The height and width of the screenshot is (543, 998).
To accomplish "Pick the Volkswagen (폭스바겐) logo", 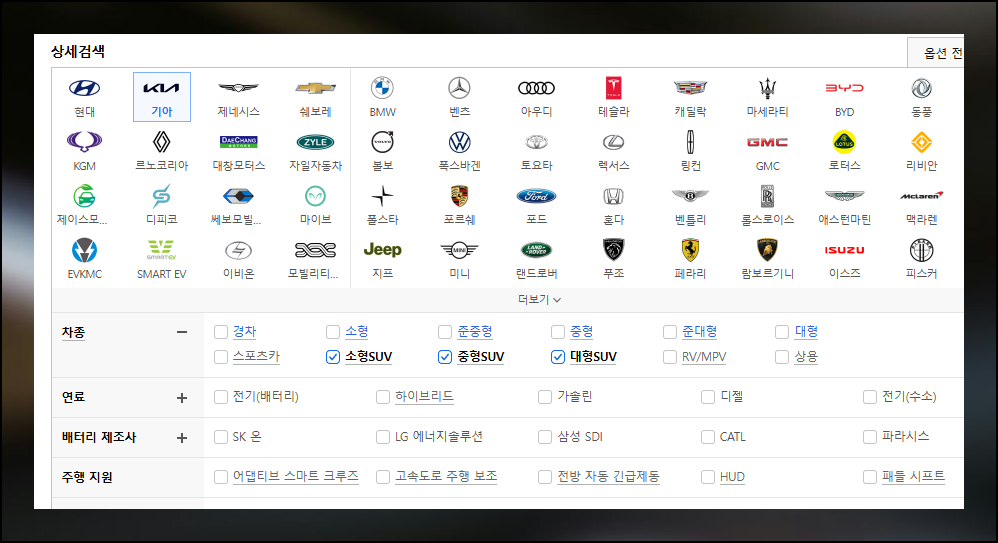I will (460, 142).
